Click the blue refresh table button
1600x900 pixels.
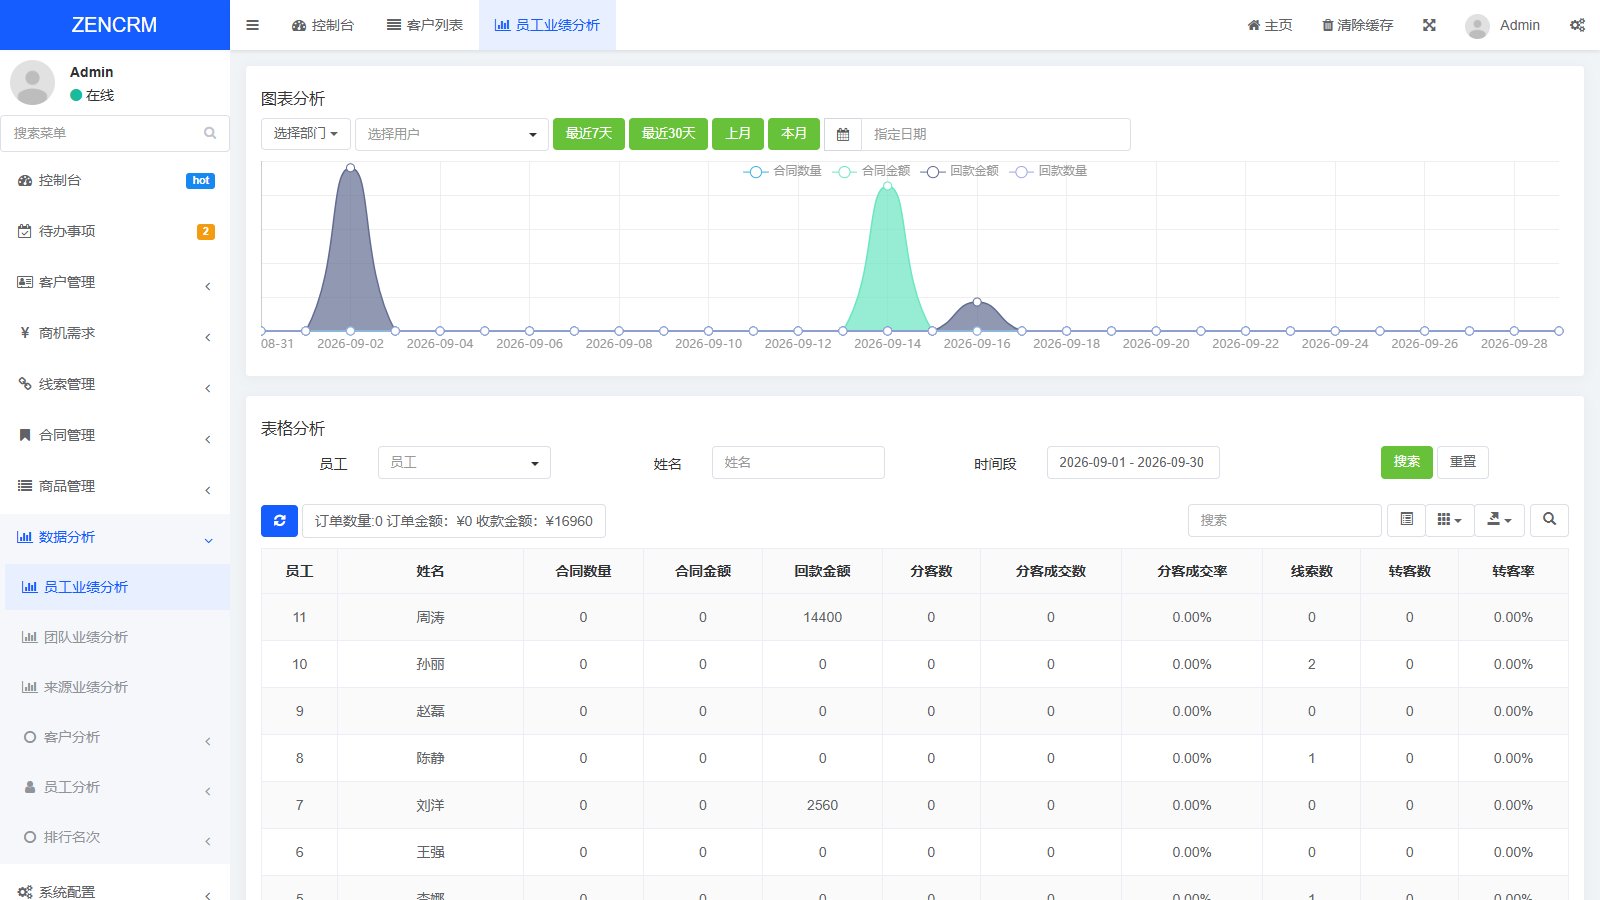pyautogui.click(x=279, y=520)
